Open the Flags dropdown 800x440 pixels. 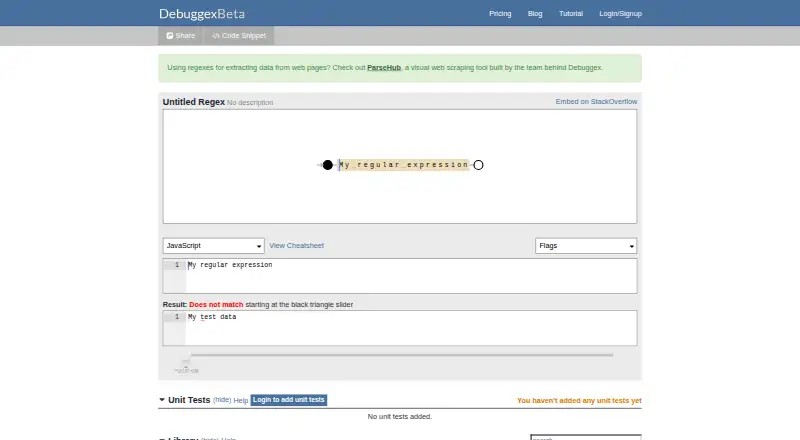pyautogui.click(x=586, y=246)
